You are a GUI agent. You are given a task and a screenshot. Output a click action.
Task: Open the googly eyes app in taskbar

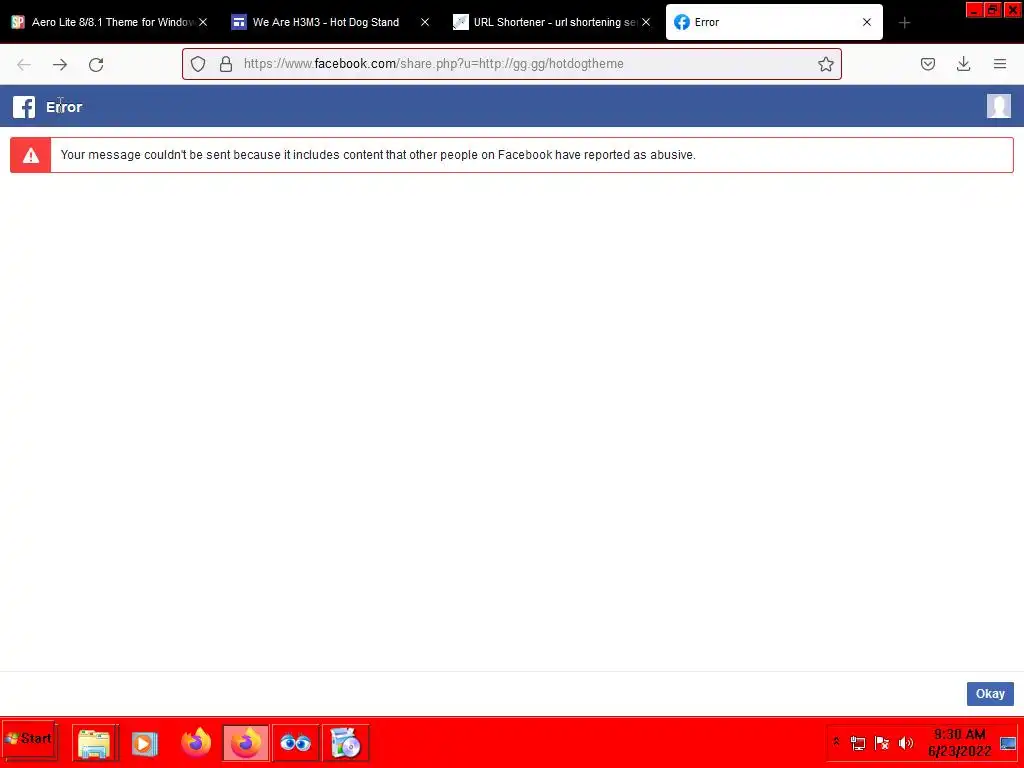(x=295, y=743)
